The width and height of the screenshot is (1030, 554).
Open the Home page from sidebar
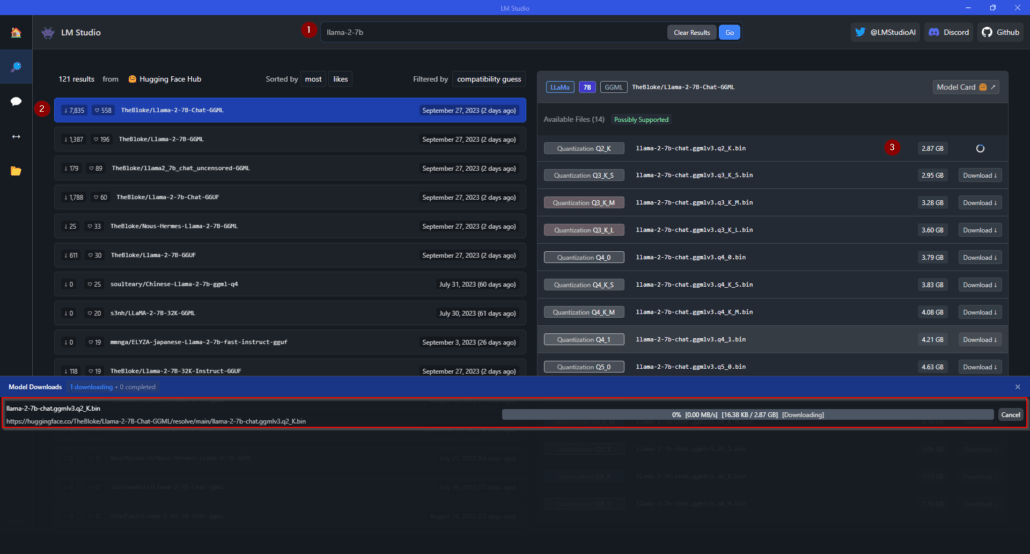16,32
